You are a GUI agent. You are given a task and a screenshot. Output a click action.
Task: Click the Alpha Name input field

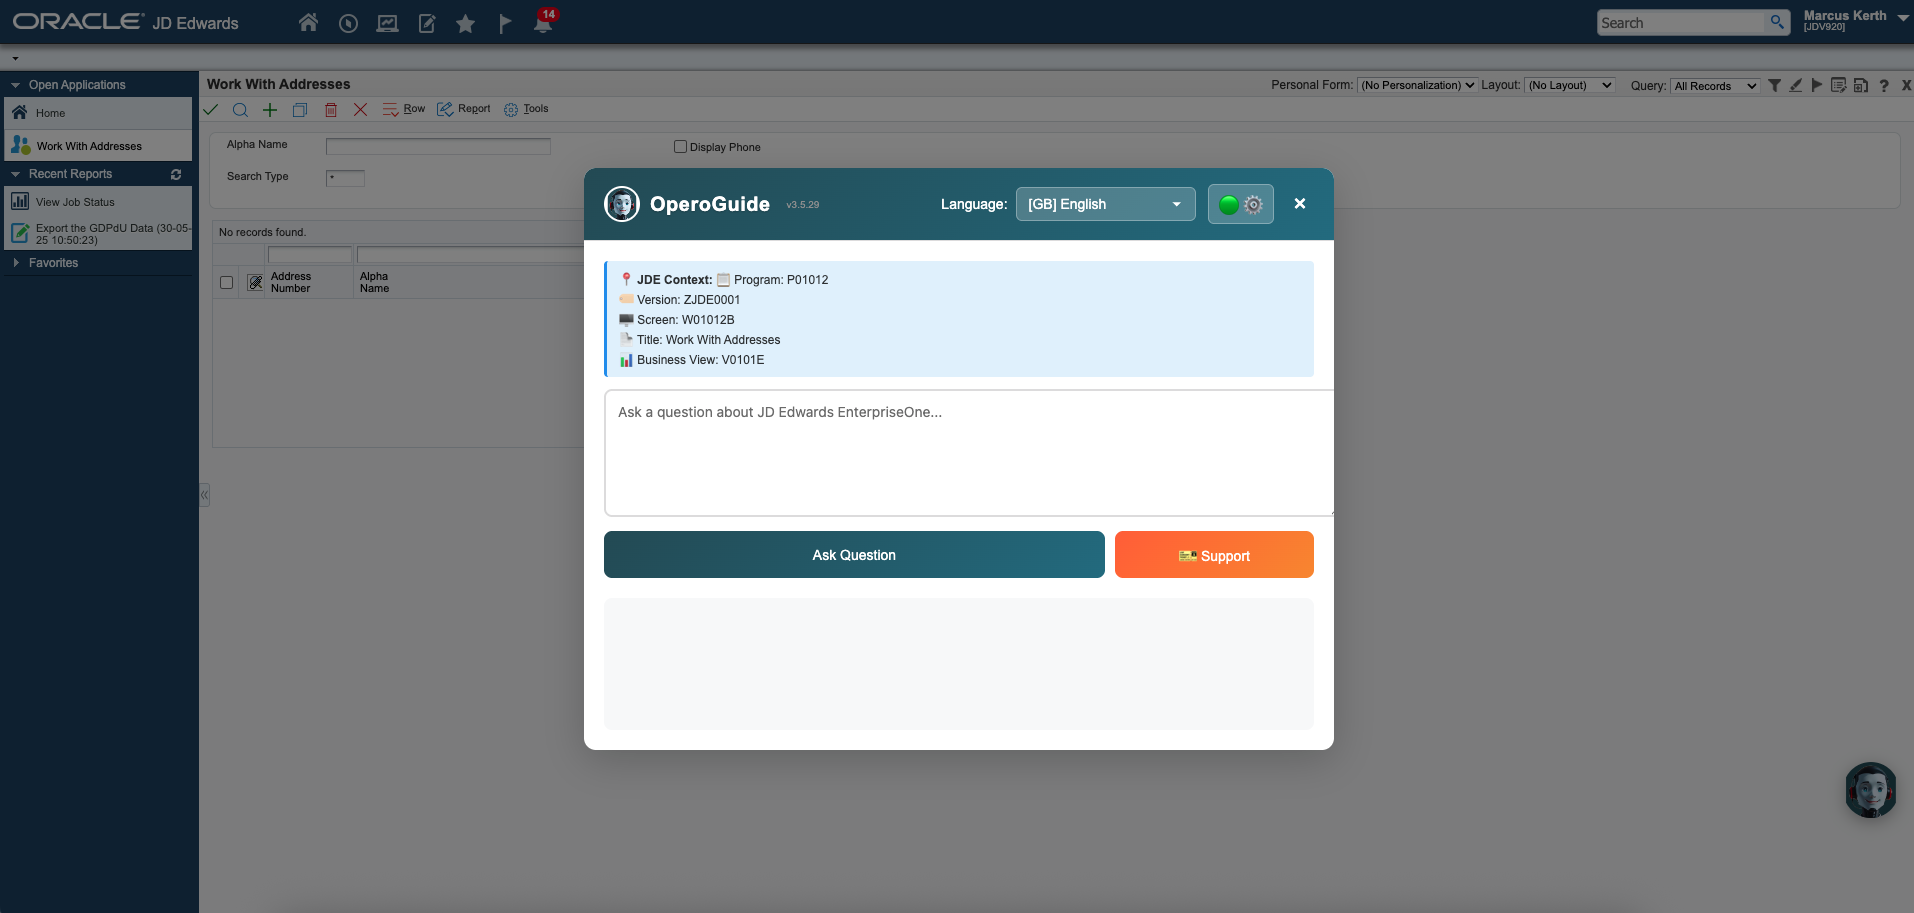(x=437, y=146)
